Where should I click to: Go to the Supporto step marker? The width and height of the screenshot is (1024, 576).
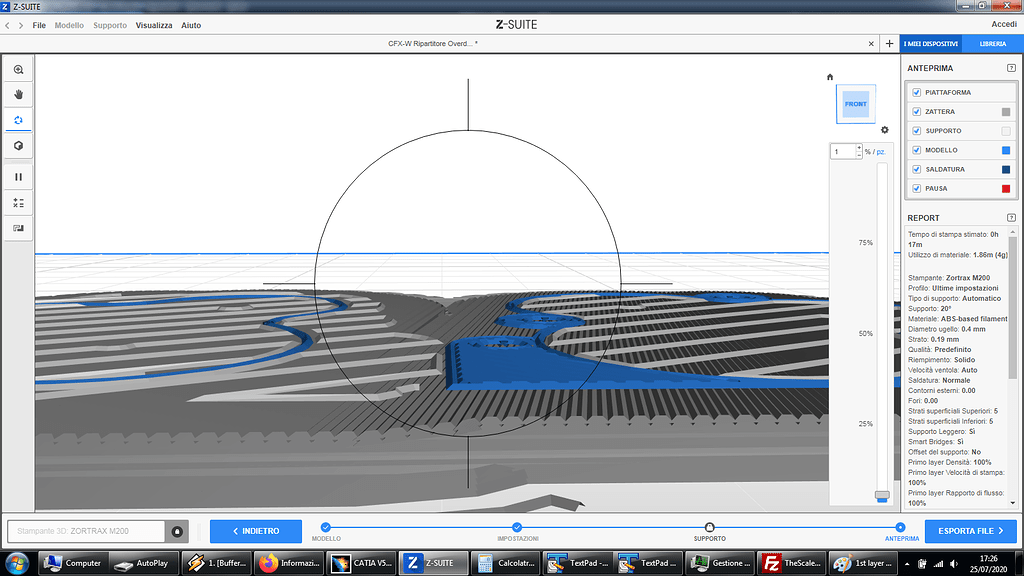709,527
